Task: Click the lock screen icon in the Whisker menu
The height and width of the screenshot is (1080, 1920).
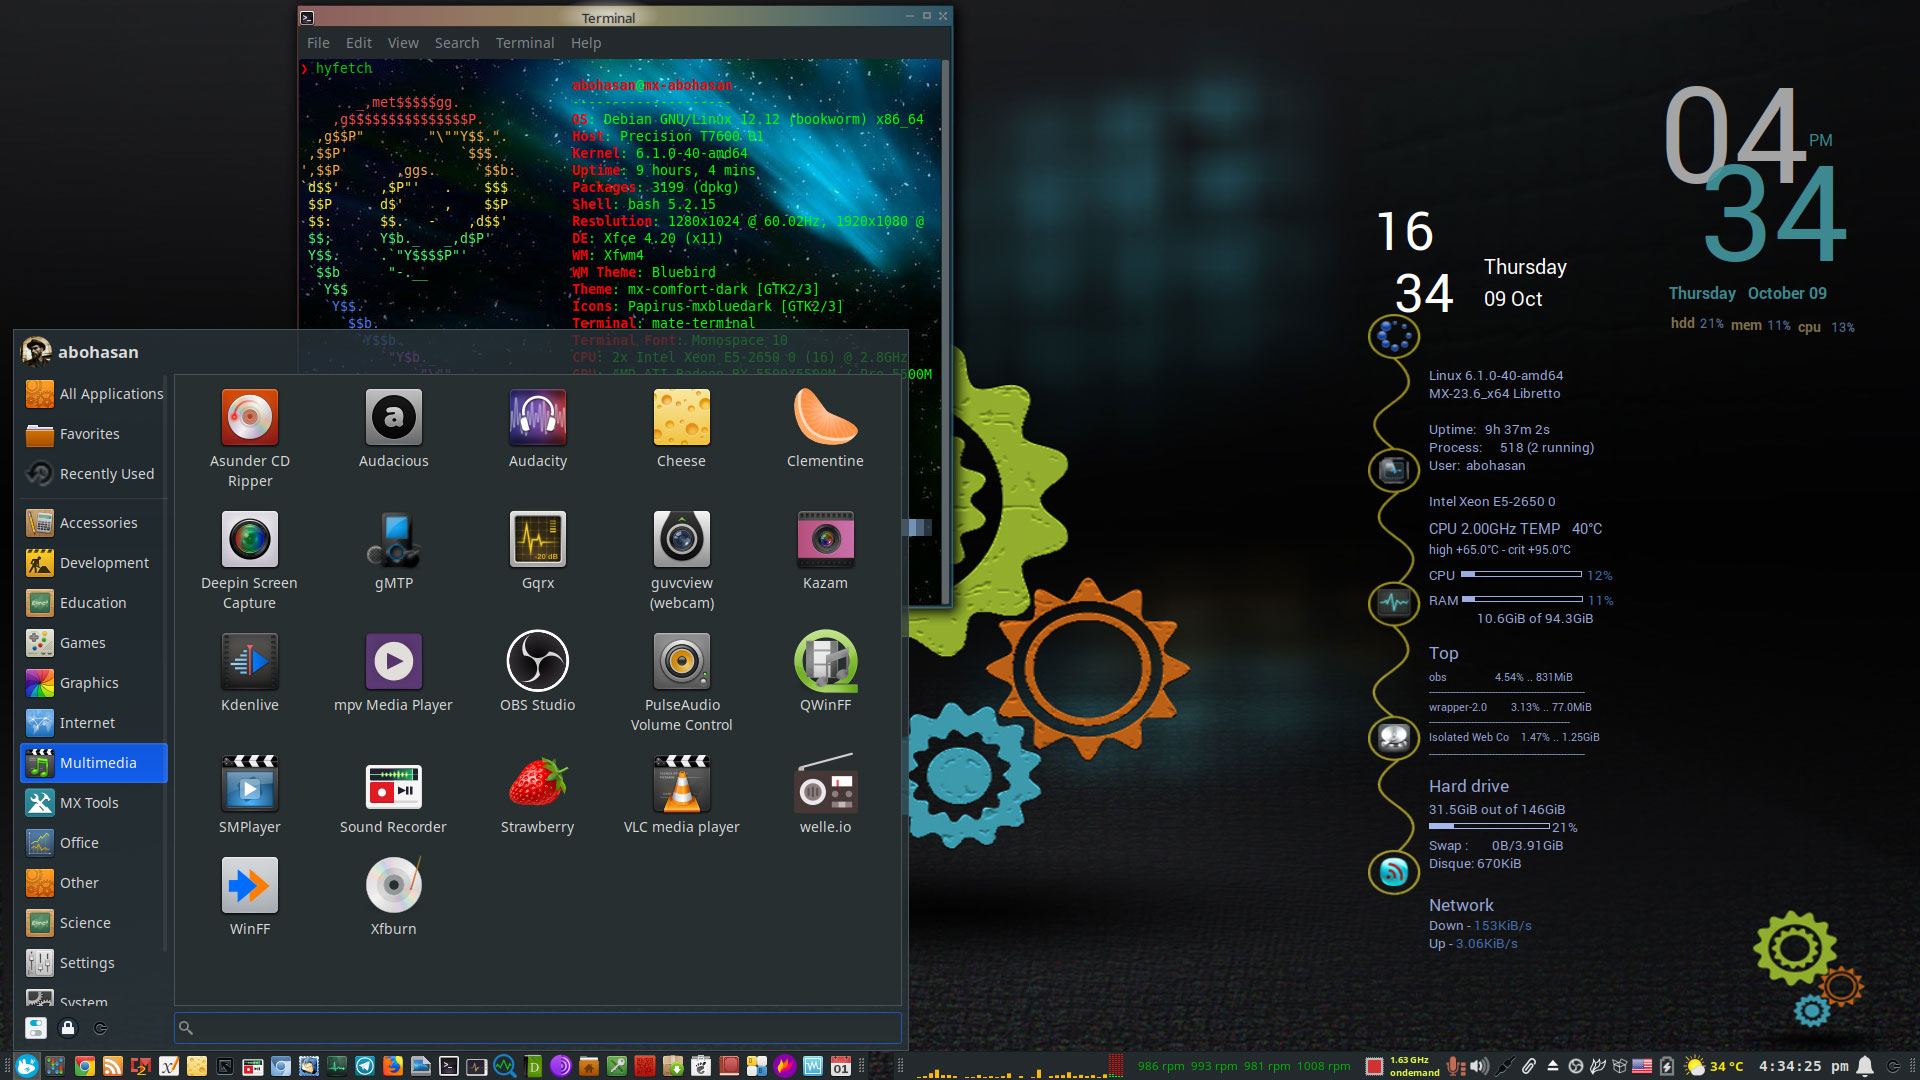Action: tap(68, 1028)
